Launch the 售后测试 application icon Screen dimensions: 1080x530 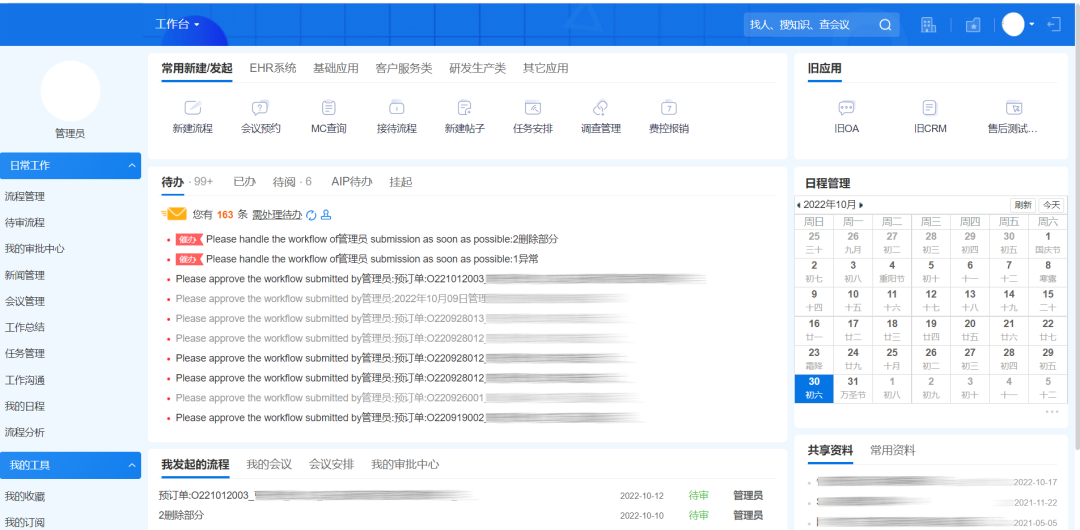[1013, 108]
